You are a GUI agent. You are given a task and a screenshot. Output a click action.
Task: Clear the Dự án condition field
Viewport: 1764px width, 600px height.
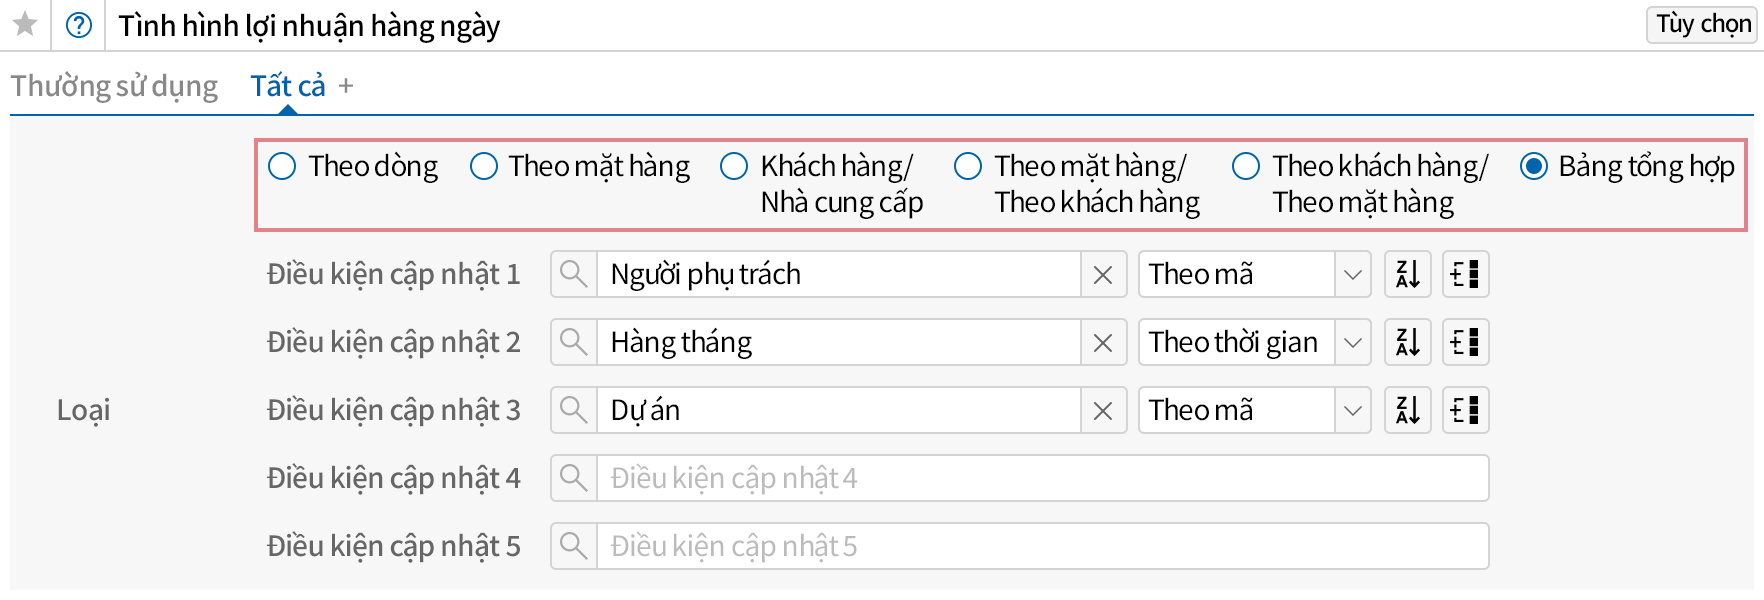(x=1103, y=410)
